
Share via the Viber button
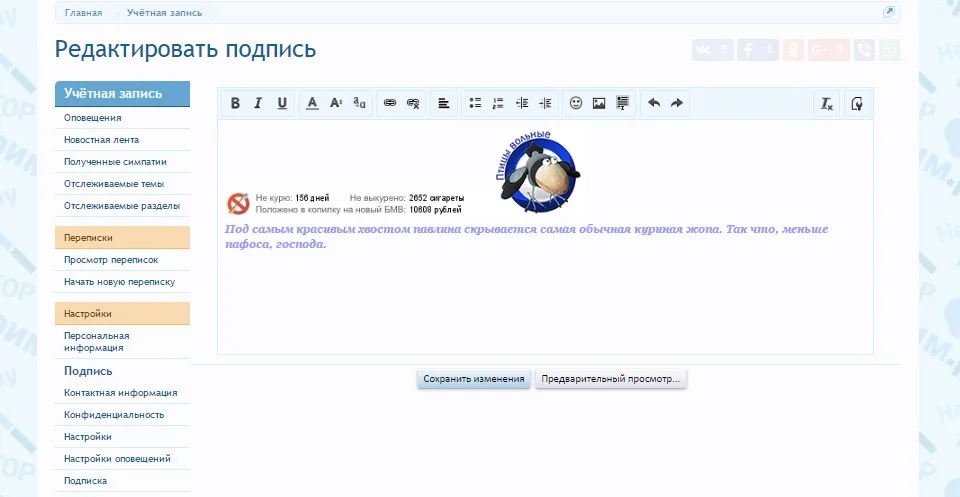click(864, 50)
